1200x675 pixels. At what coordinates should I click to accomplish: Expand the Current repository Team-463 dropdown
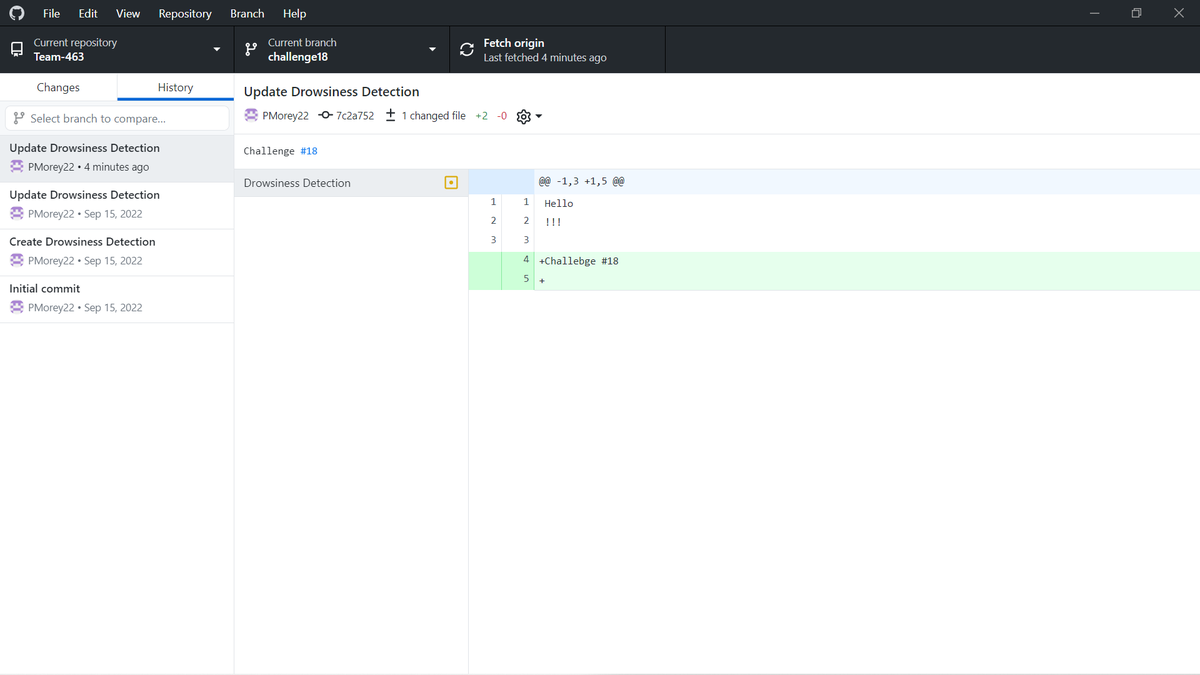[117, 50]
